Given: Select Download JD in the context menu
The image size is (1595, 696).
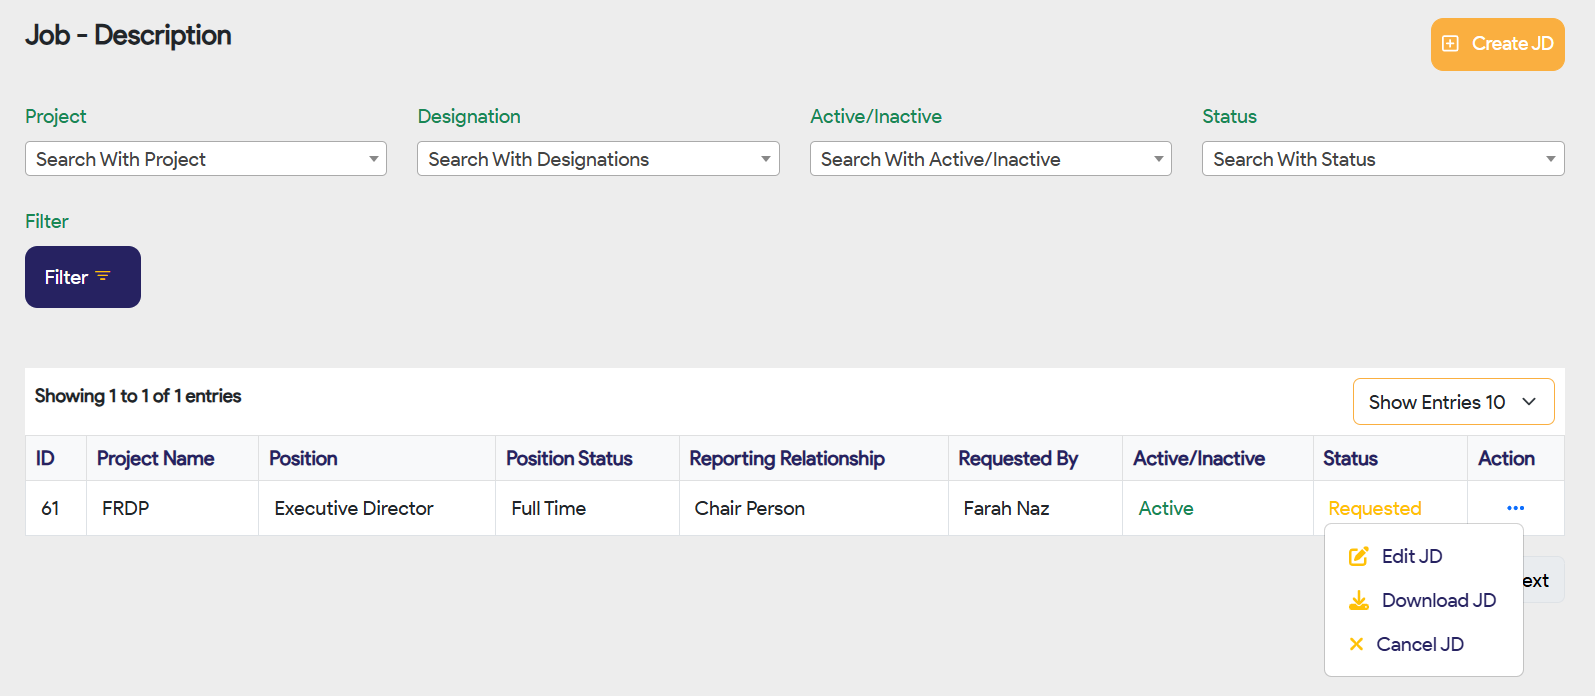Looking at the screenshot, I should coord(1438,600).
